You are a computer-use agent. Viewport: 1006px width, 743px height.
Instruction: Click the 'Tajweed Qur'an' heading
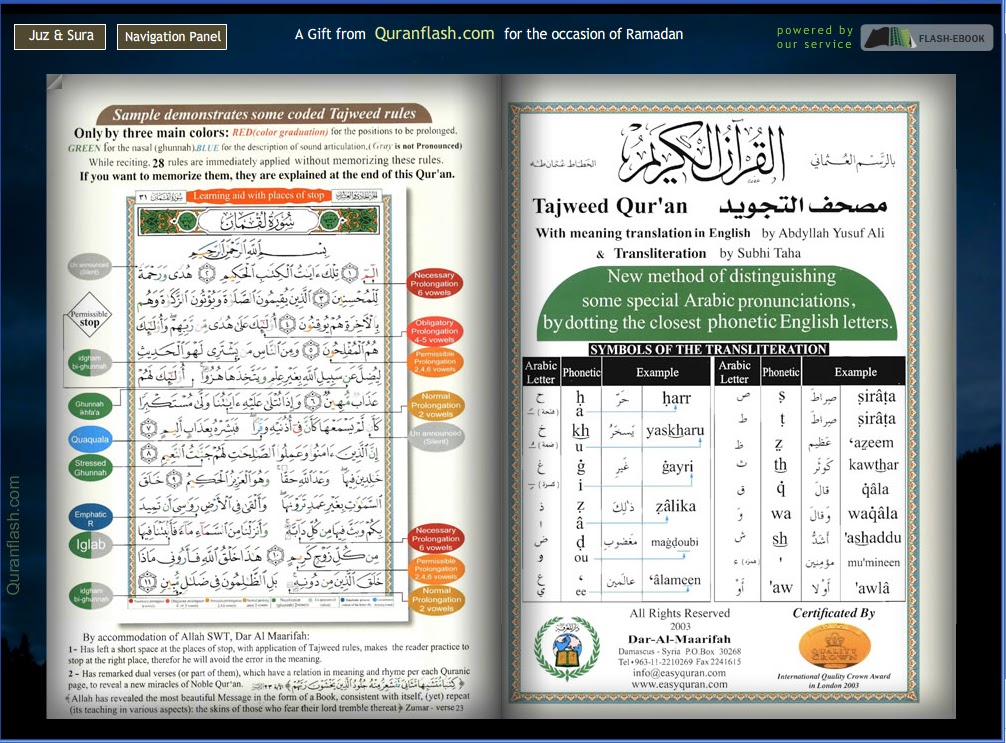[x=610, y=206]
